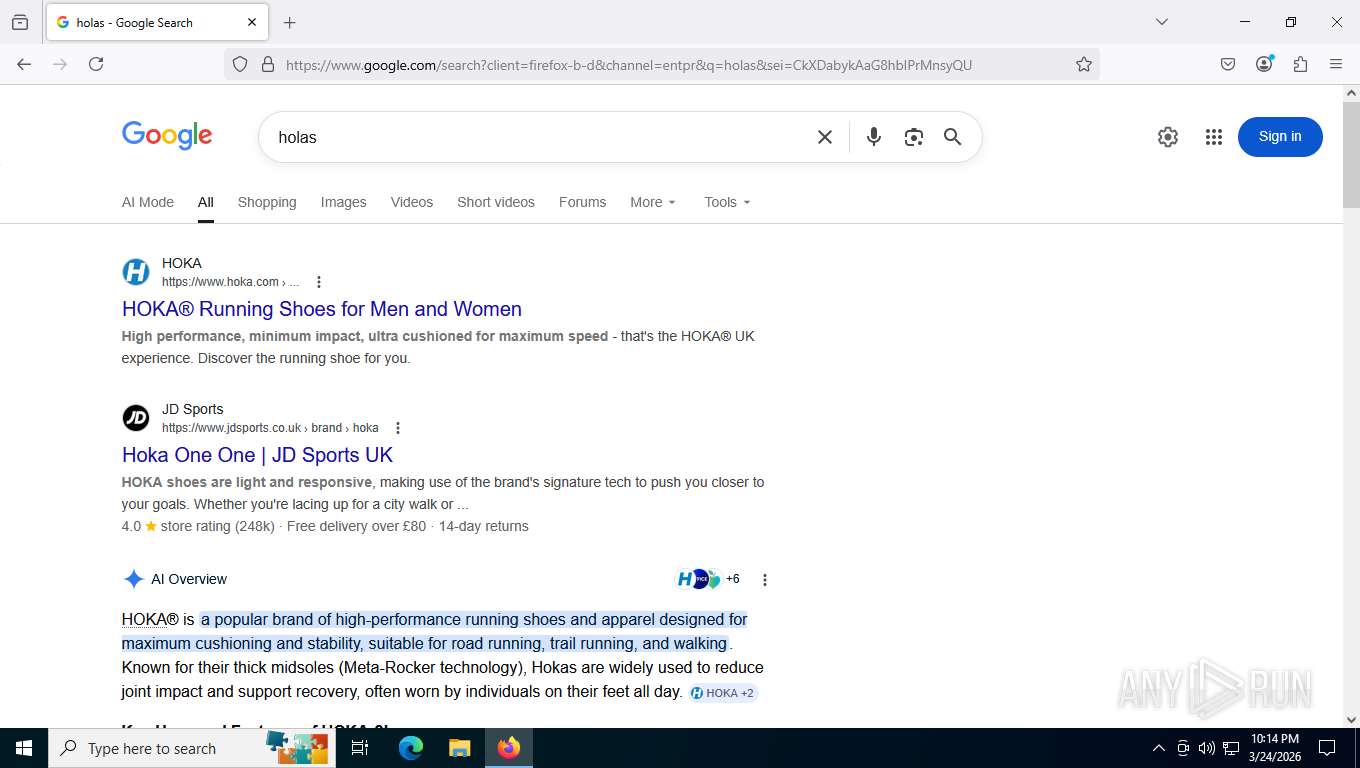Click the AI Overview heading
Screen dimensions: 1360x768
point(189,579)
